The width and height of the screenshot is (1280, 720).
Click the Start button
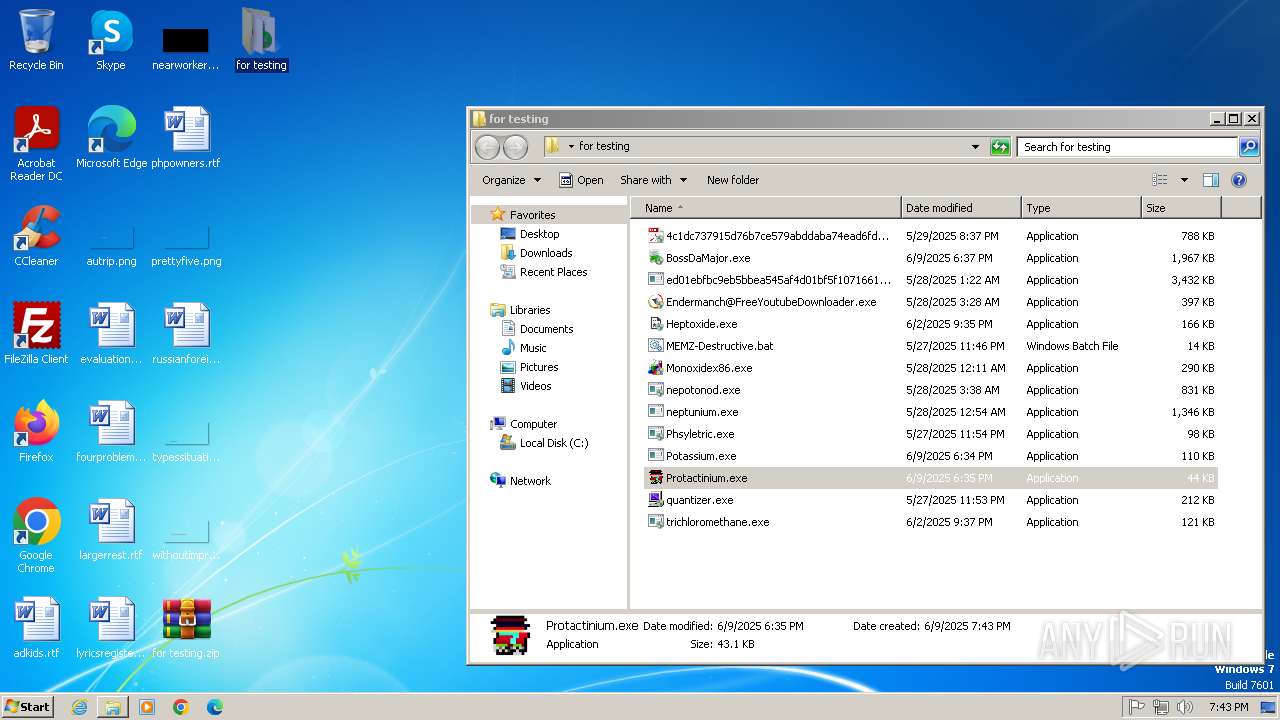tap(28, 707)
